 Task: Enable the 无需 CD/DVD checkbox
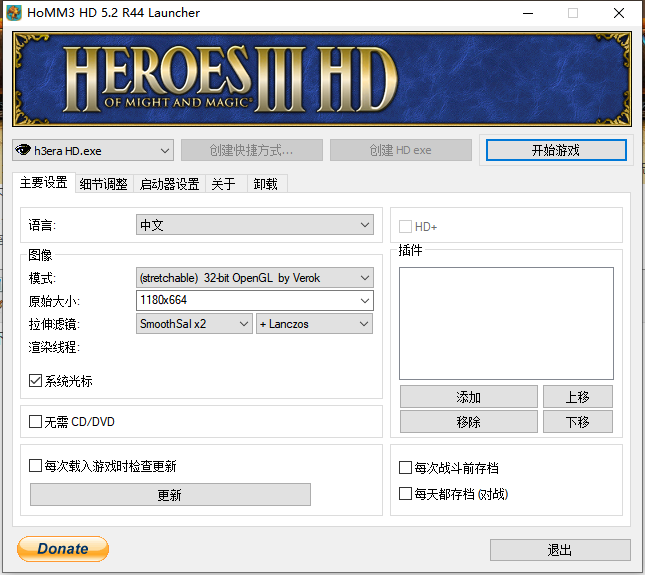click(x=35, y=422)
